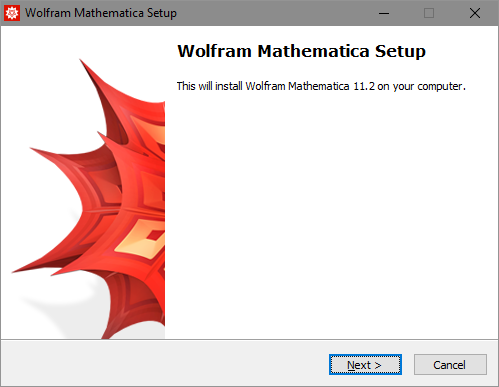499x387 pixels.
Task: Click the gray footer area left of Next
Action: [x=165, y=363]
